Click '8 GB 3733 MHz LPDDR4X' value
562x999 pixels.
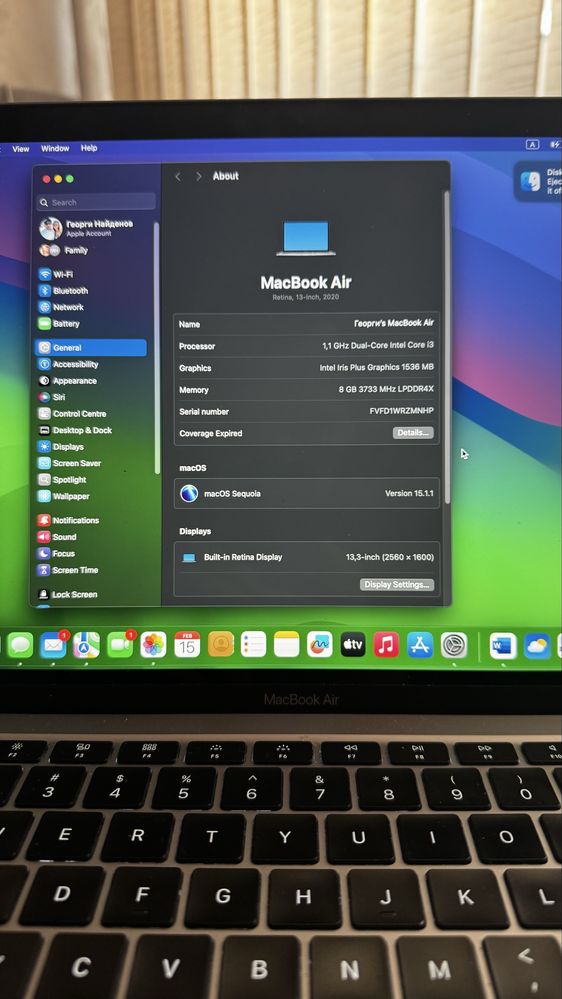point(386,389)
